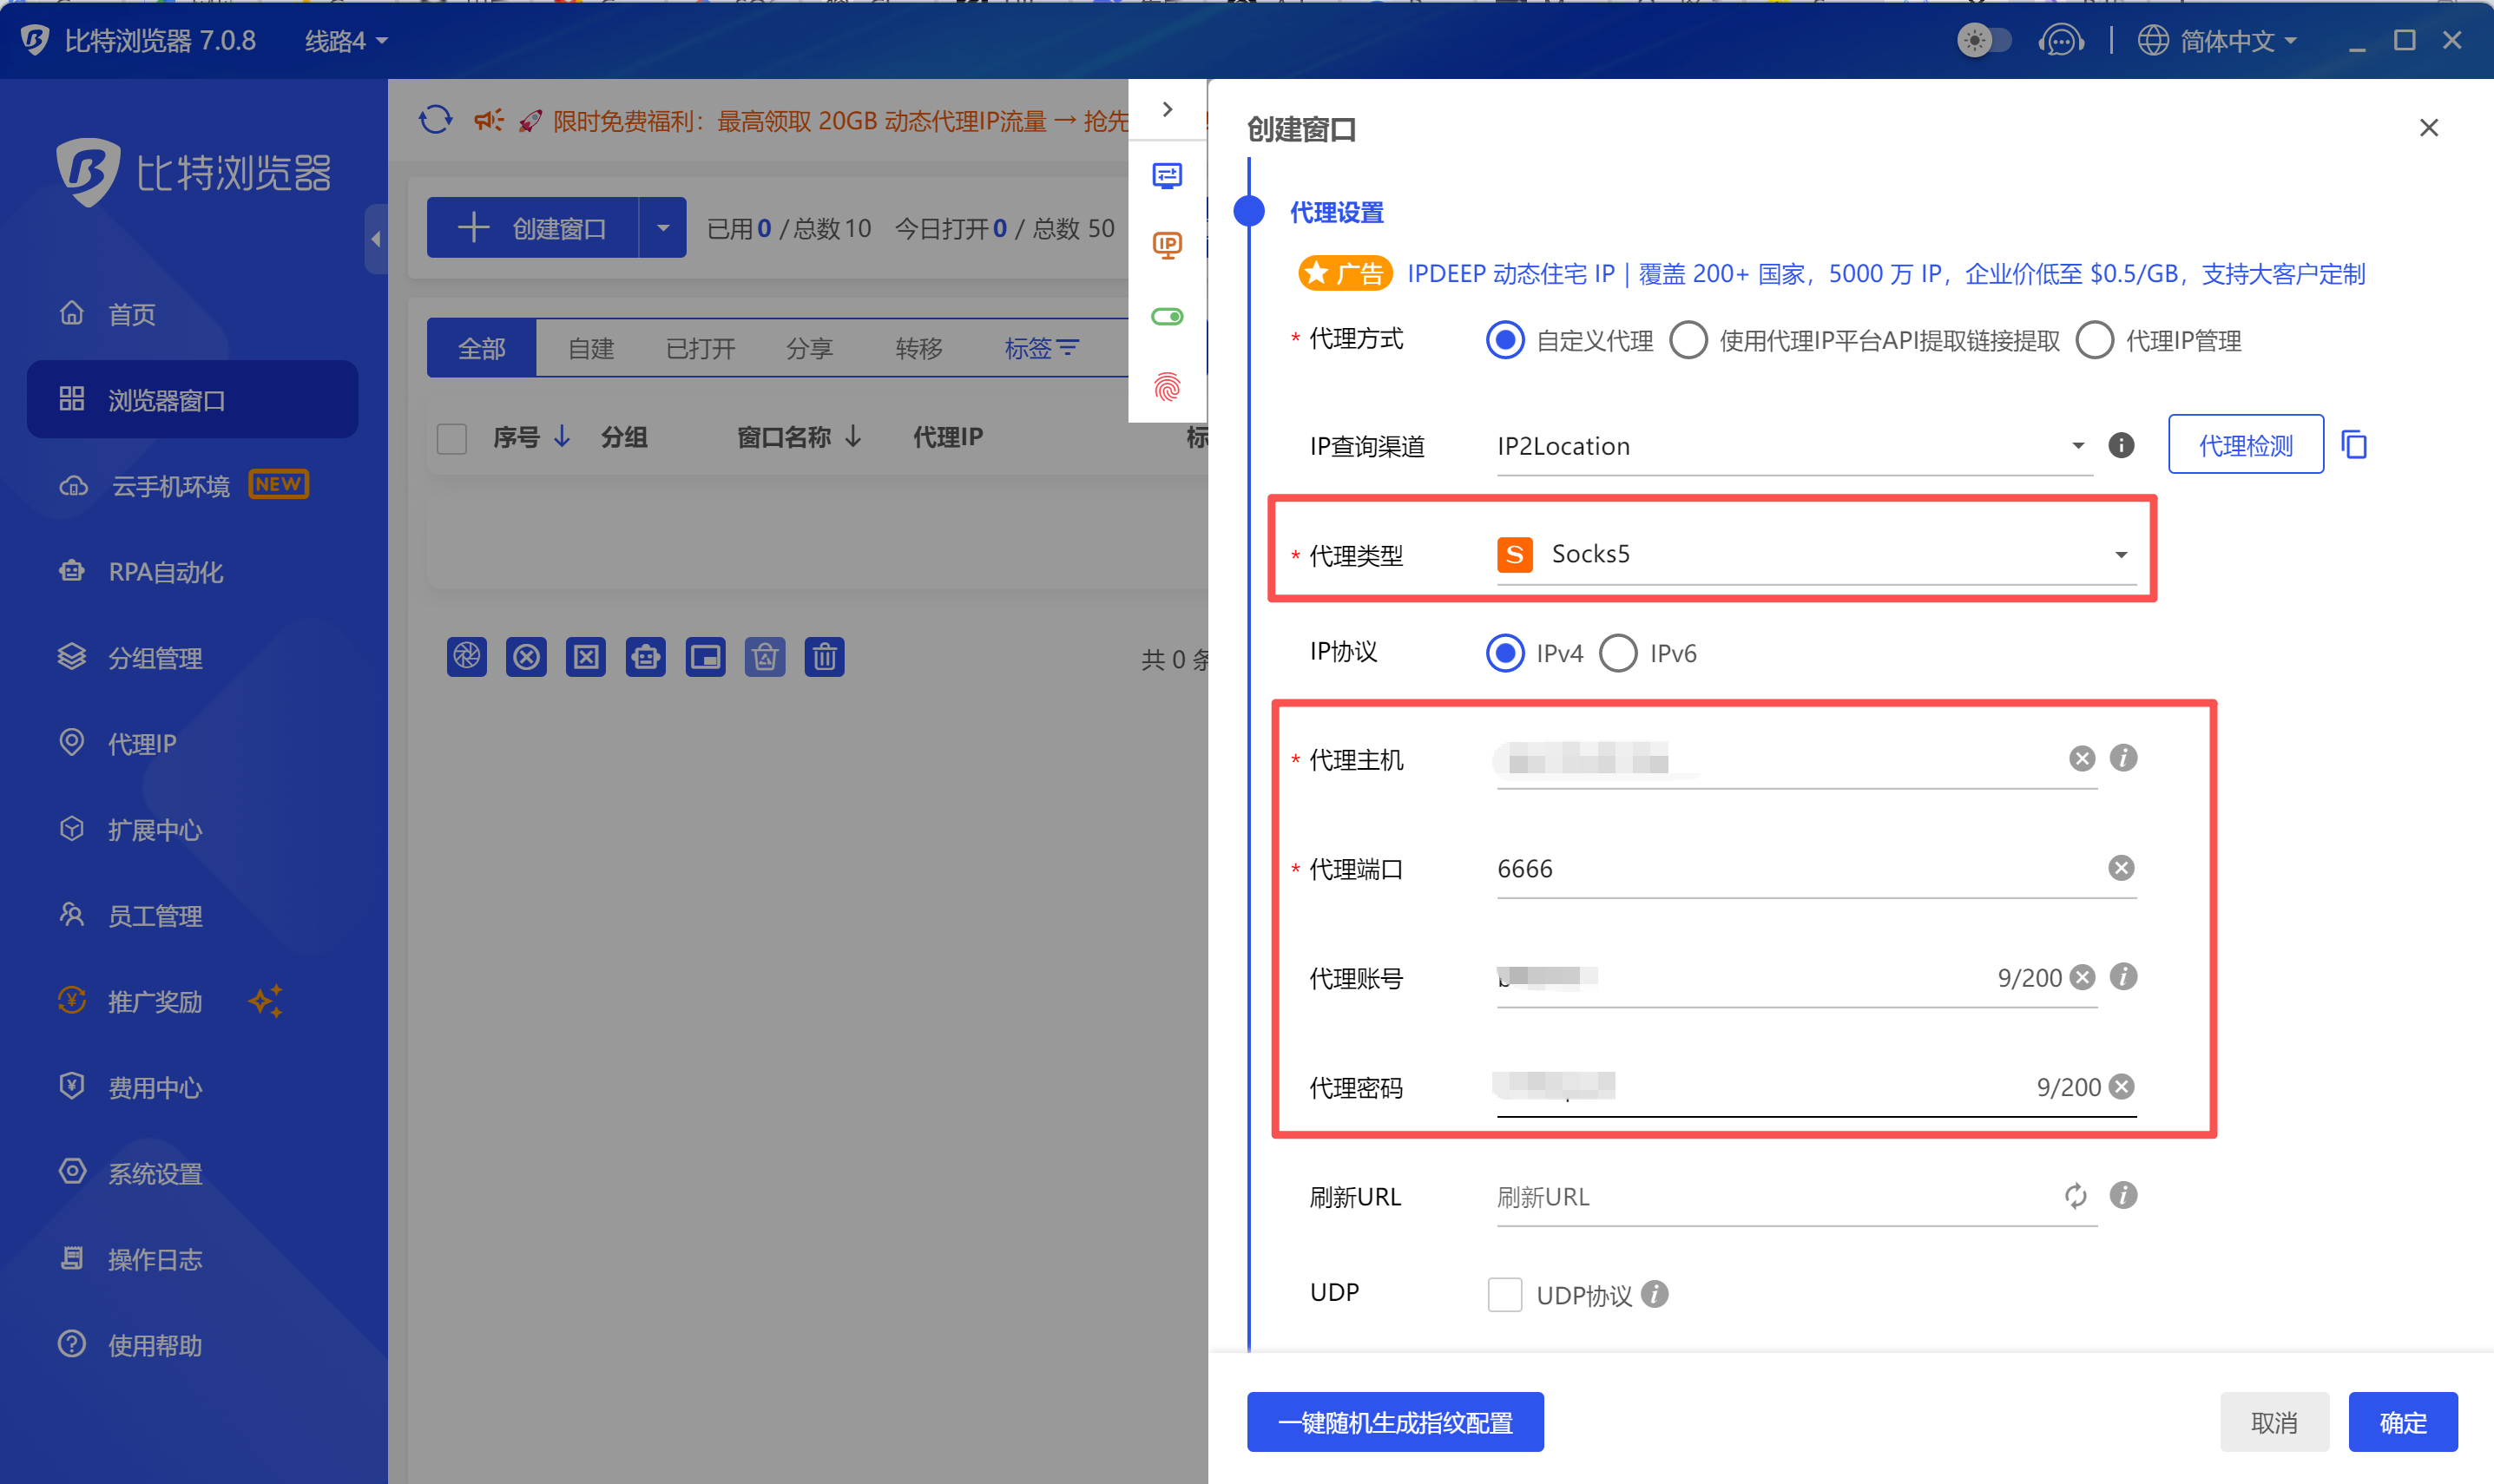
Task: Select the IPv6 radio button
Action: (x=1618, y=654)
